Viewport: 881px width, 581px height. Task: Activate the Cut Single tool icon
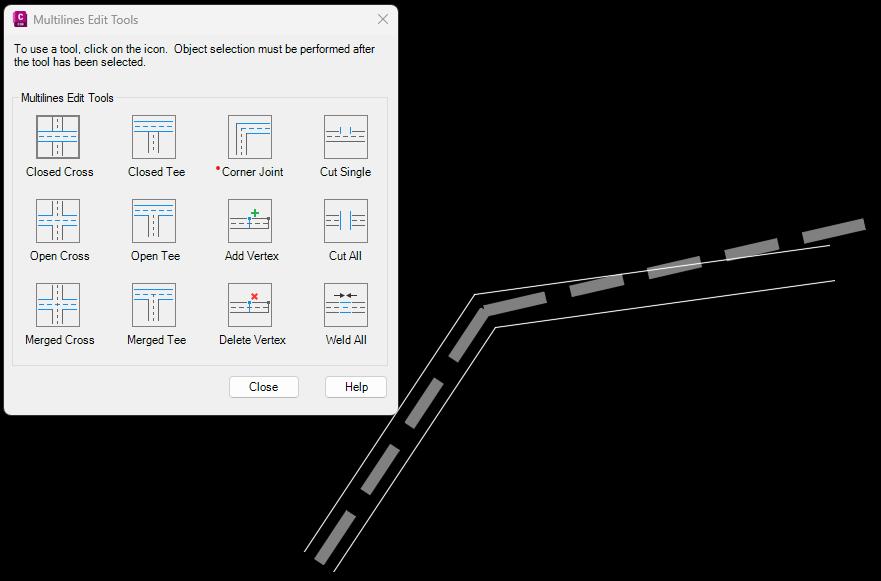pos(346,137)
